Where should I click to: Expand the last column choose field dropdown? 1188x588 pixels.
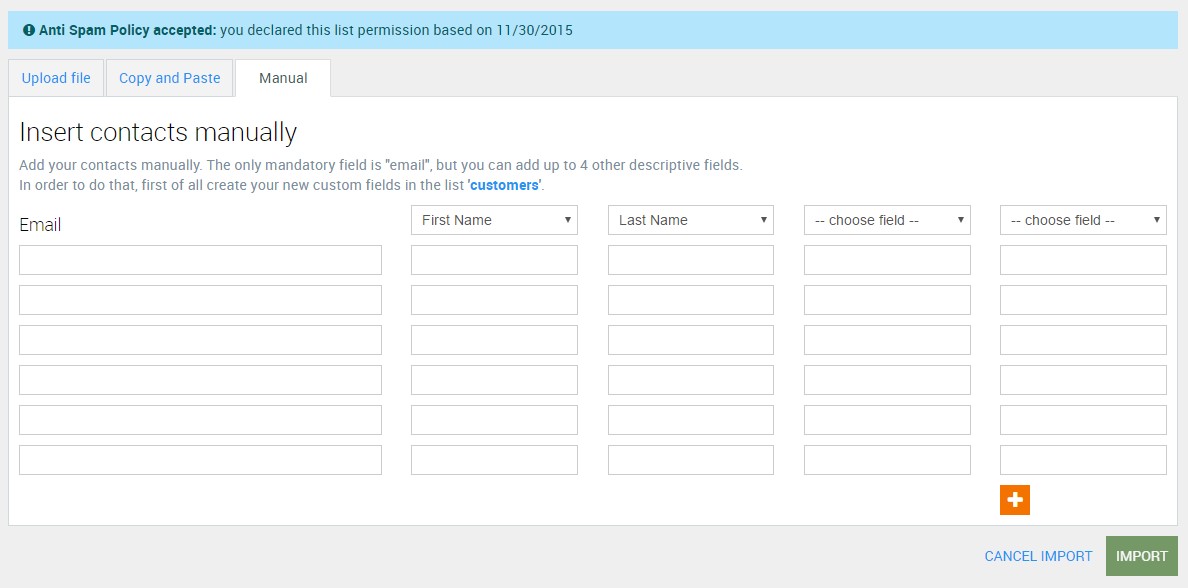(x=1083, y=220)
